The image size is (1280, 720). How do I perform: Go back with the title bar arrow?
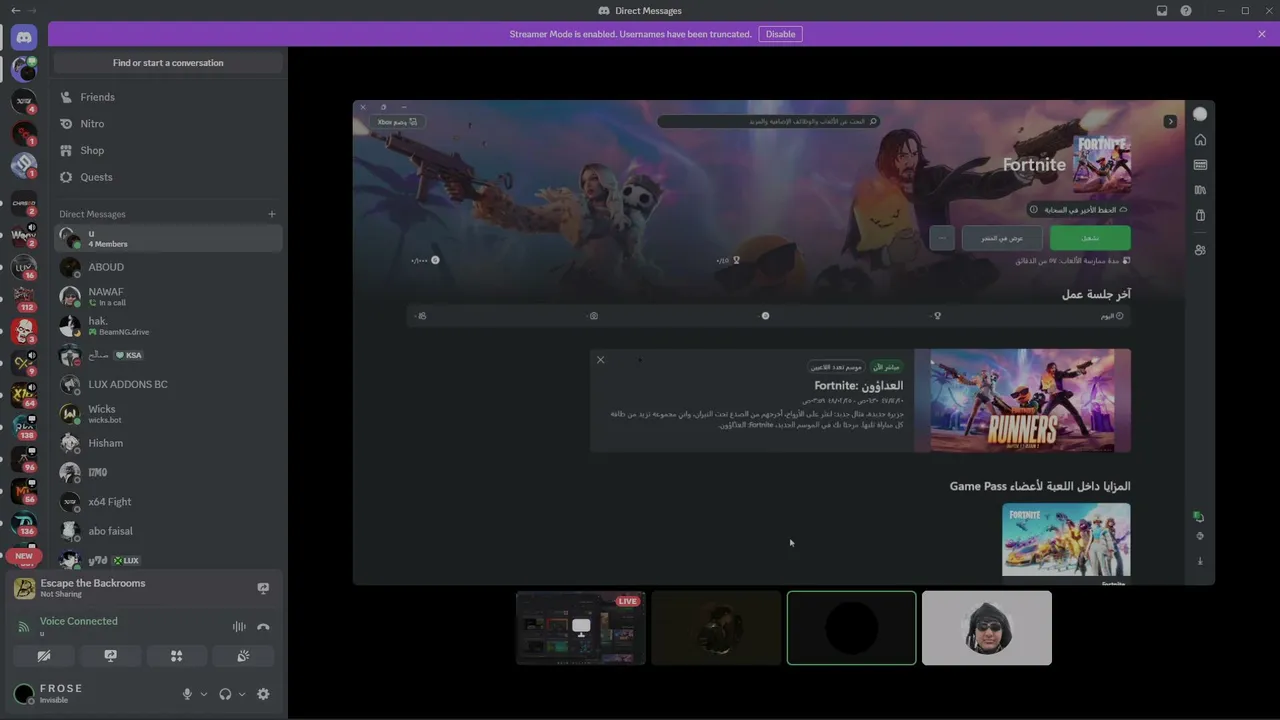click(15, 11)
